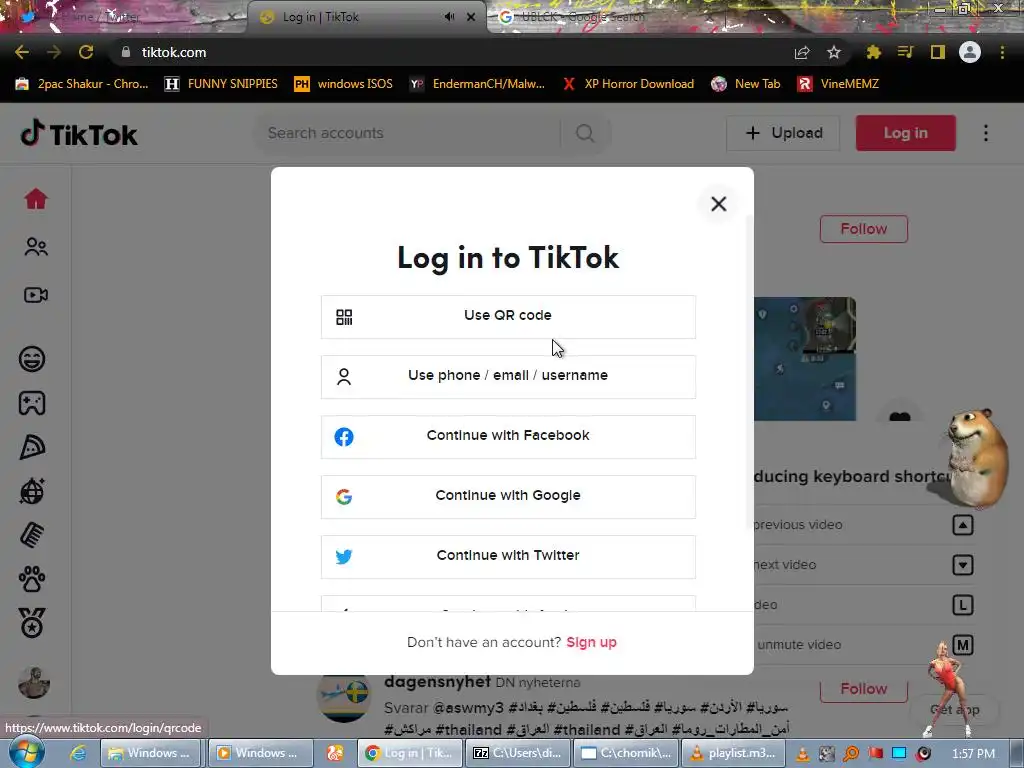The height and width of the screenshot is (768, 1024).
Task: Close the Log in to TikTok dialog
Action: click(x=718, y=204)
